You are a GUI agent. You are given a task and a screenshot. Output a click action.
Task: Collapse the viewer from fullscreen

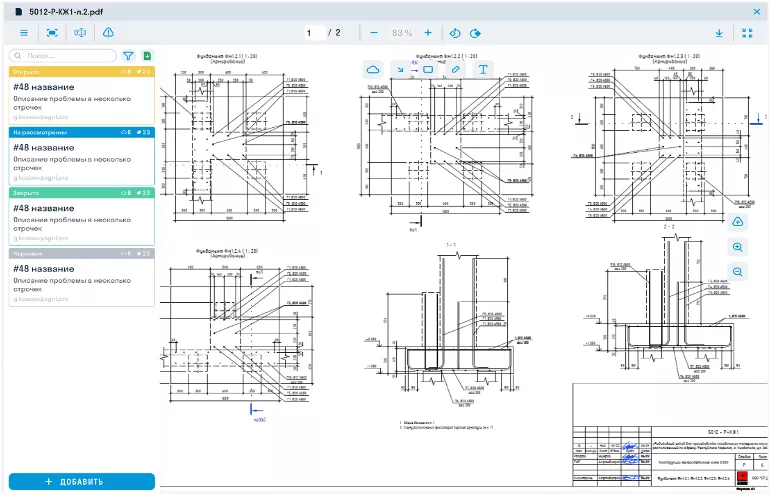(x=747, y=33)
